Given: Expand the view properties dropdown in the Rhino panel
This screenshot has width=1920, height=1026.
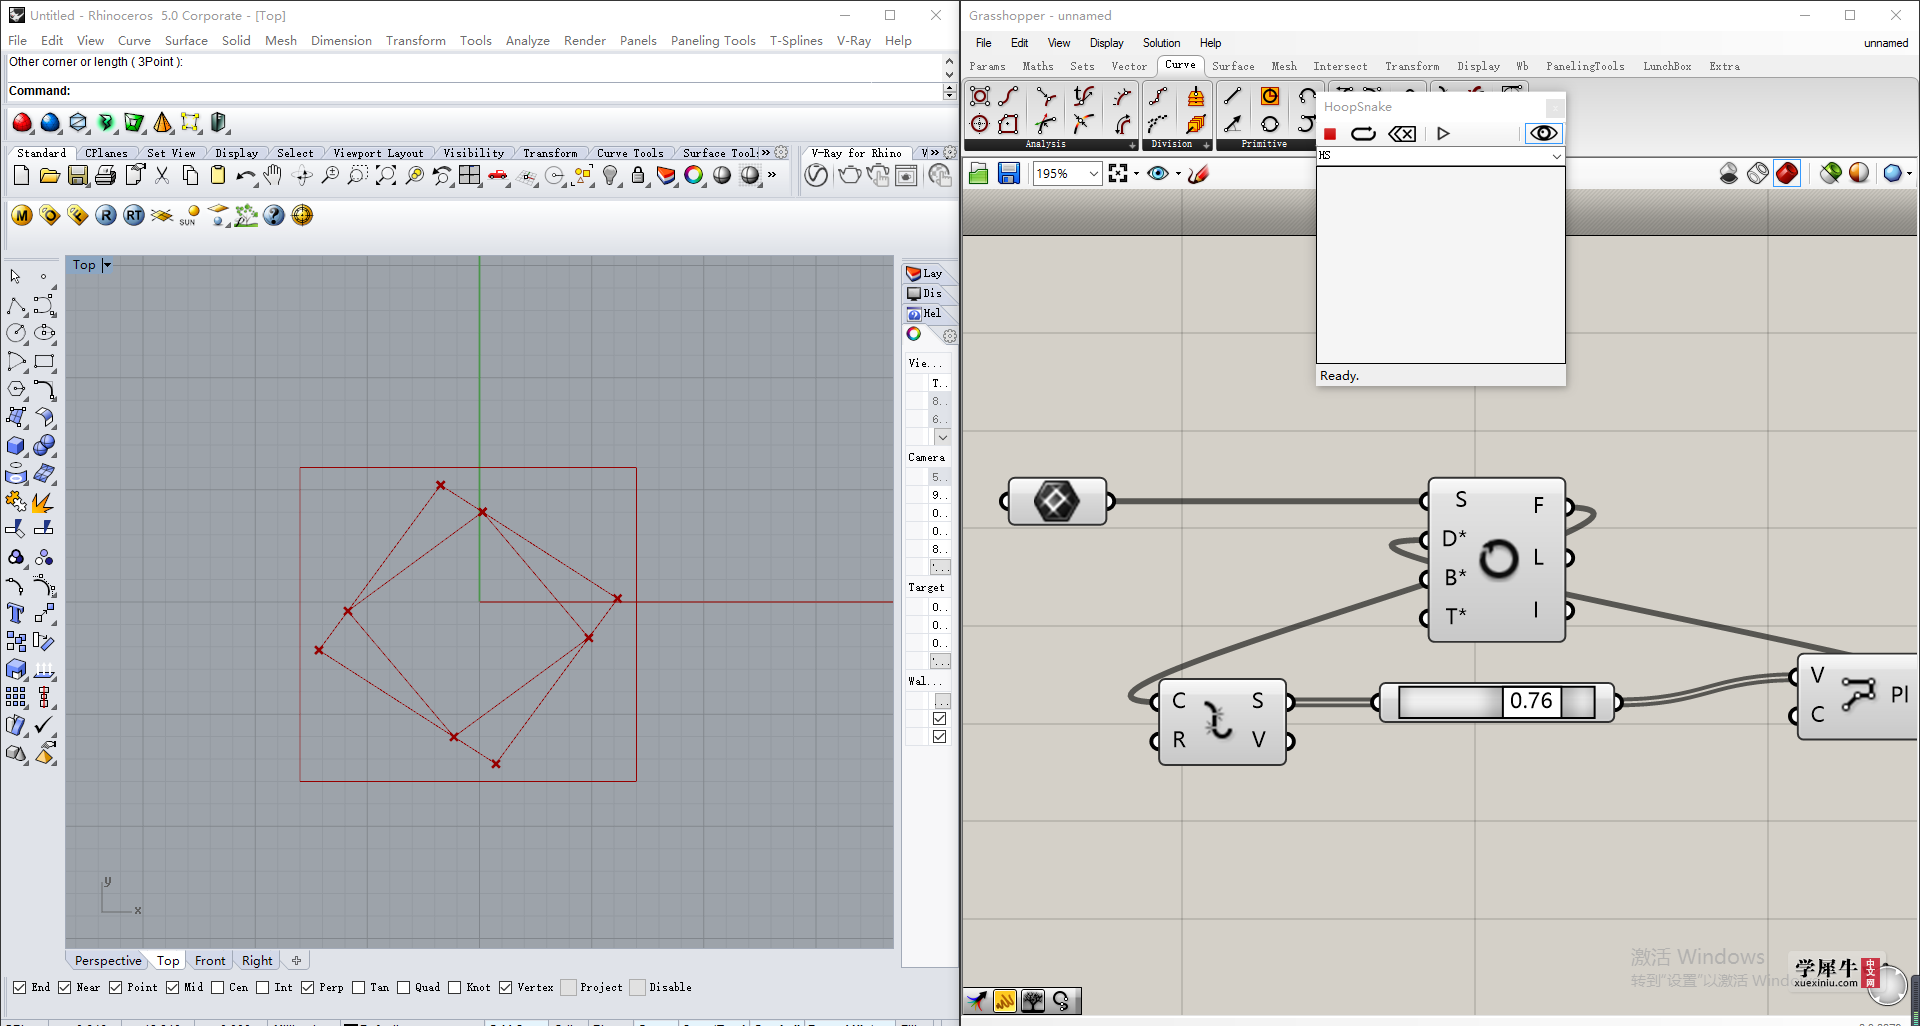Looking at the screenshot, I should (x=943, y=437).
